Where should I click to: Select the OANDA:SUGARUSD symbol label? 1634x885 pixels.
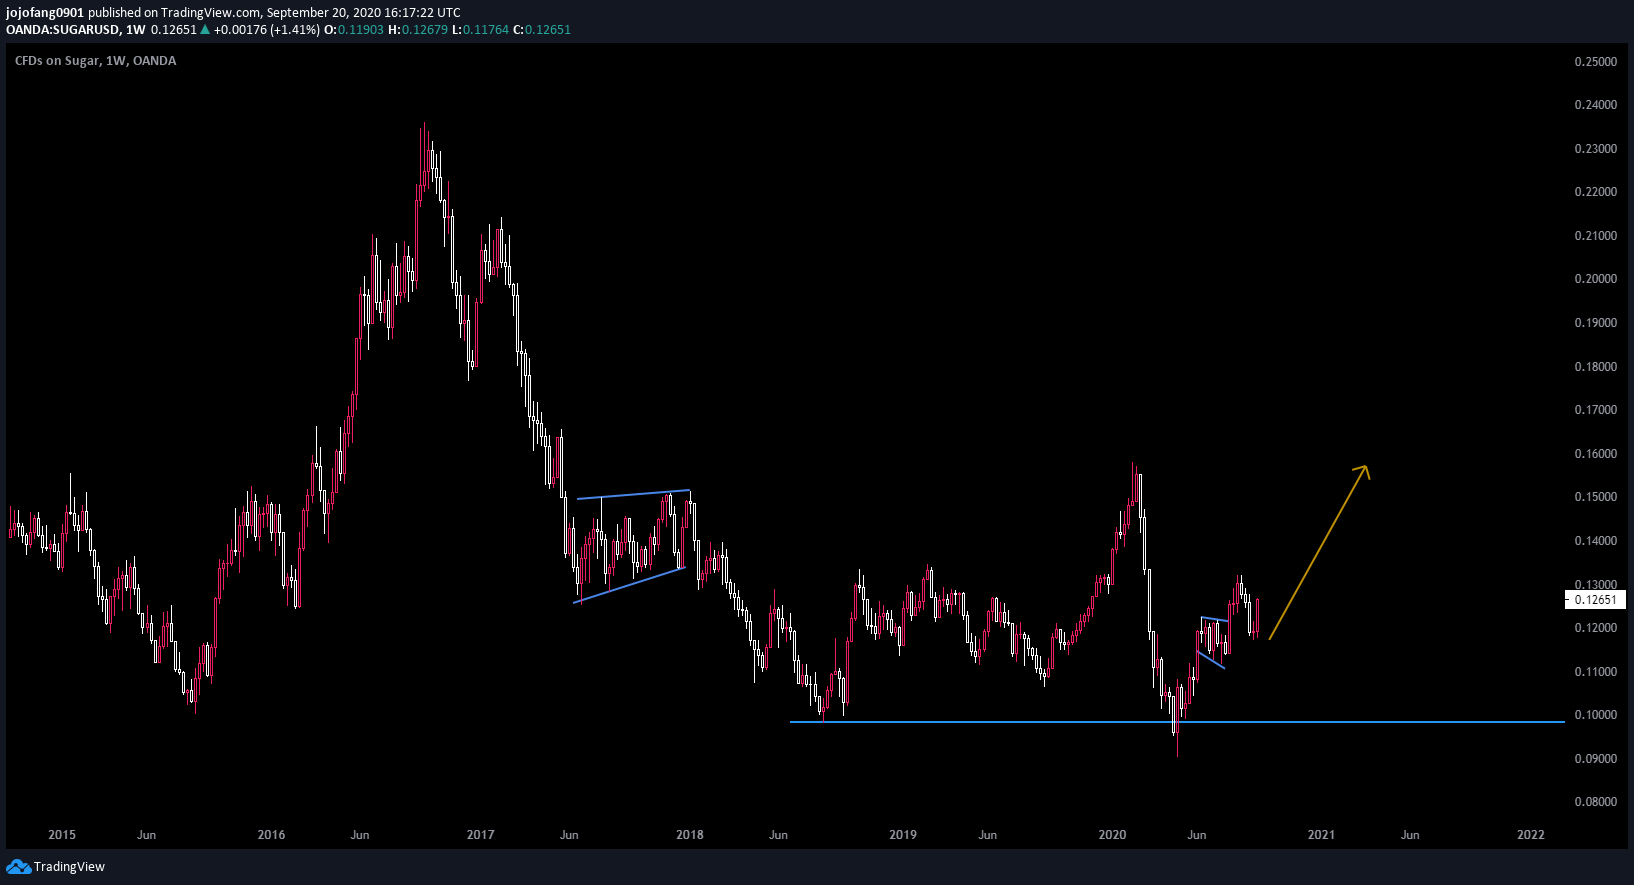coord(63,30)
